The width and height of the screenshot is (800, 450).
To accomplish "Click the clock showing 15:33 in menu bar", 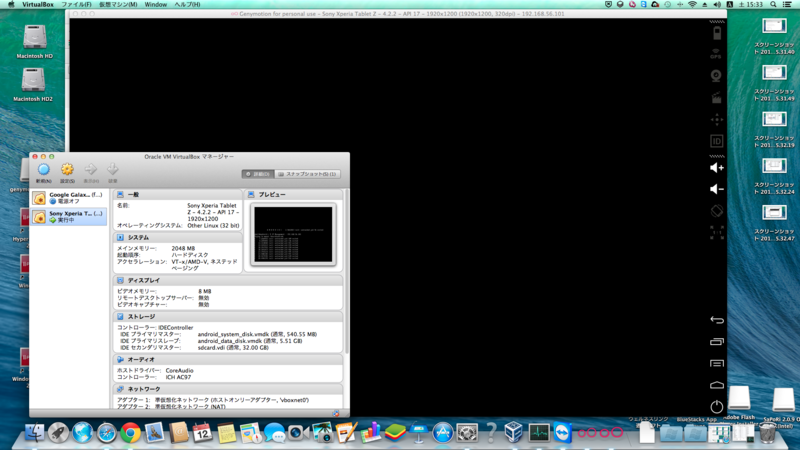I will 751,4.
